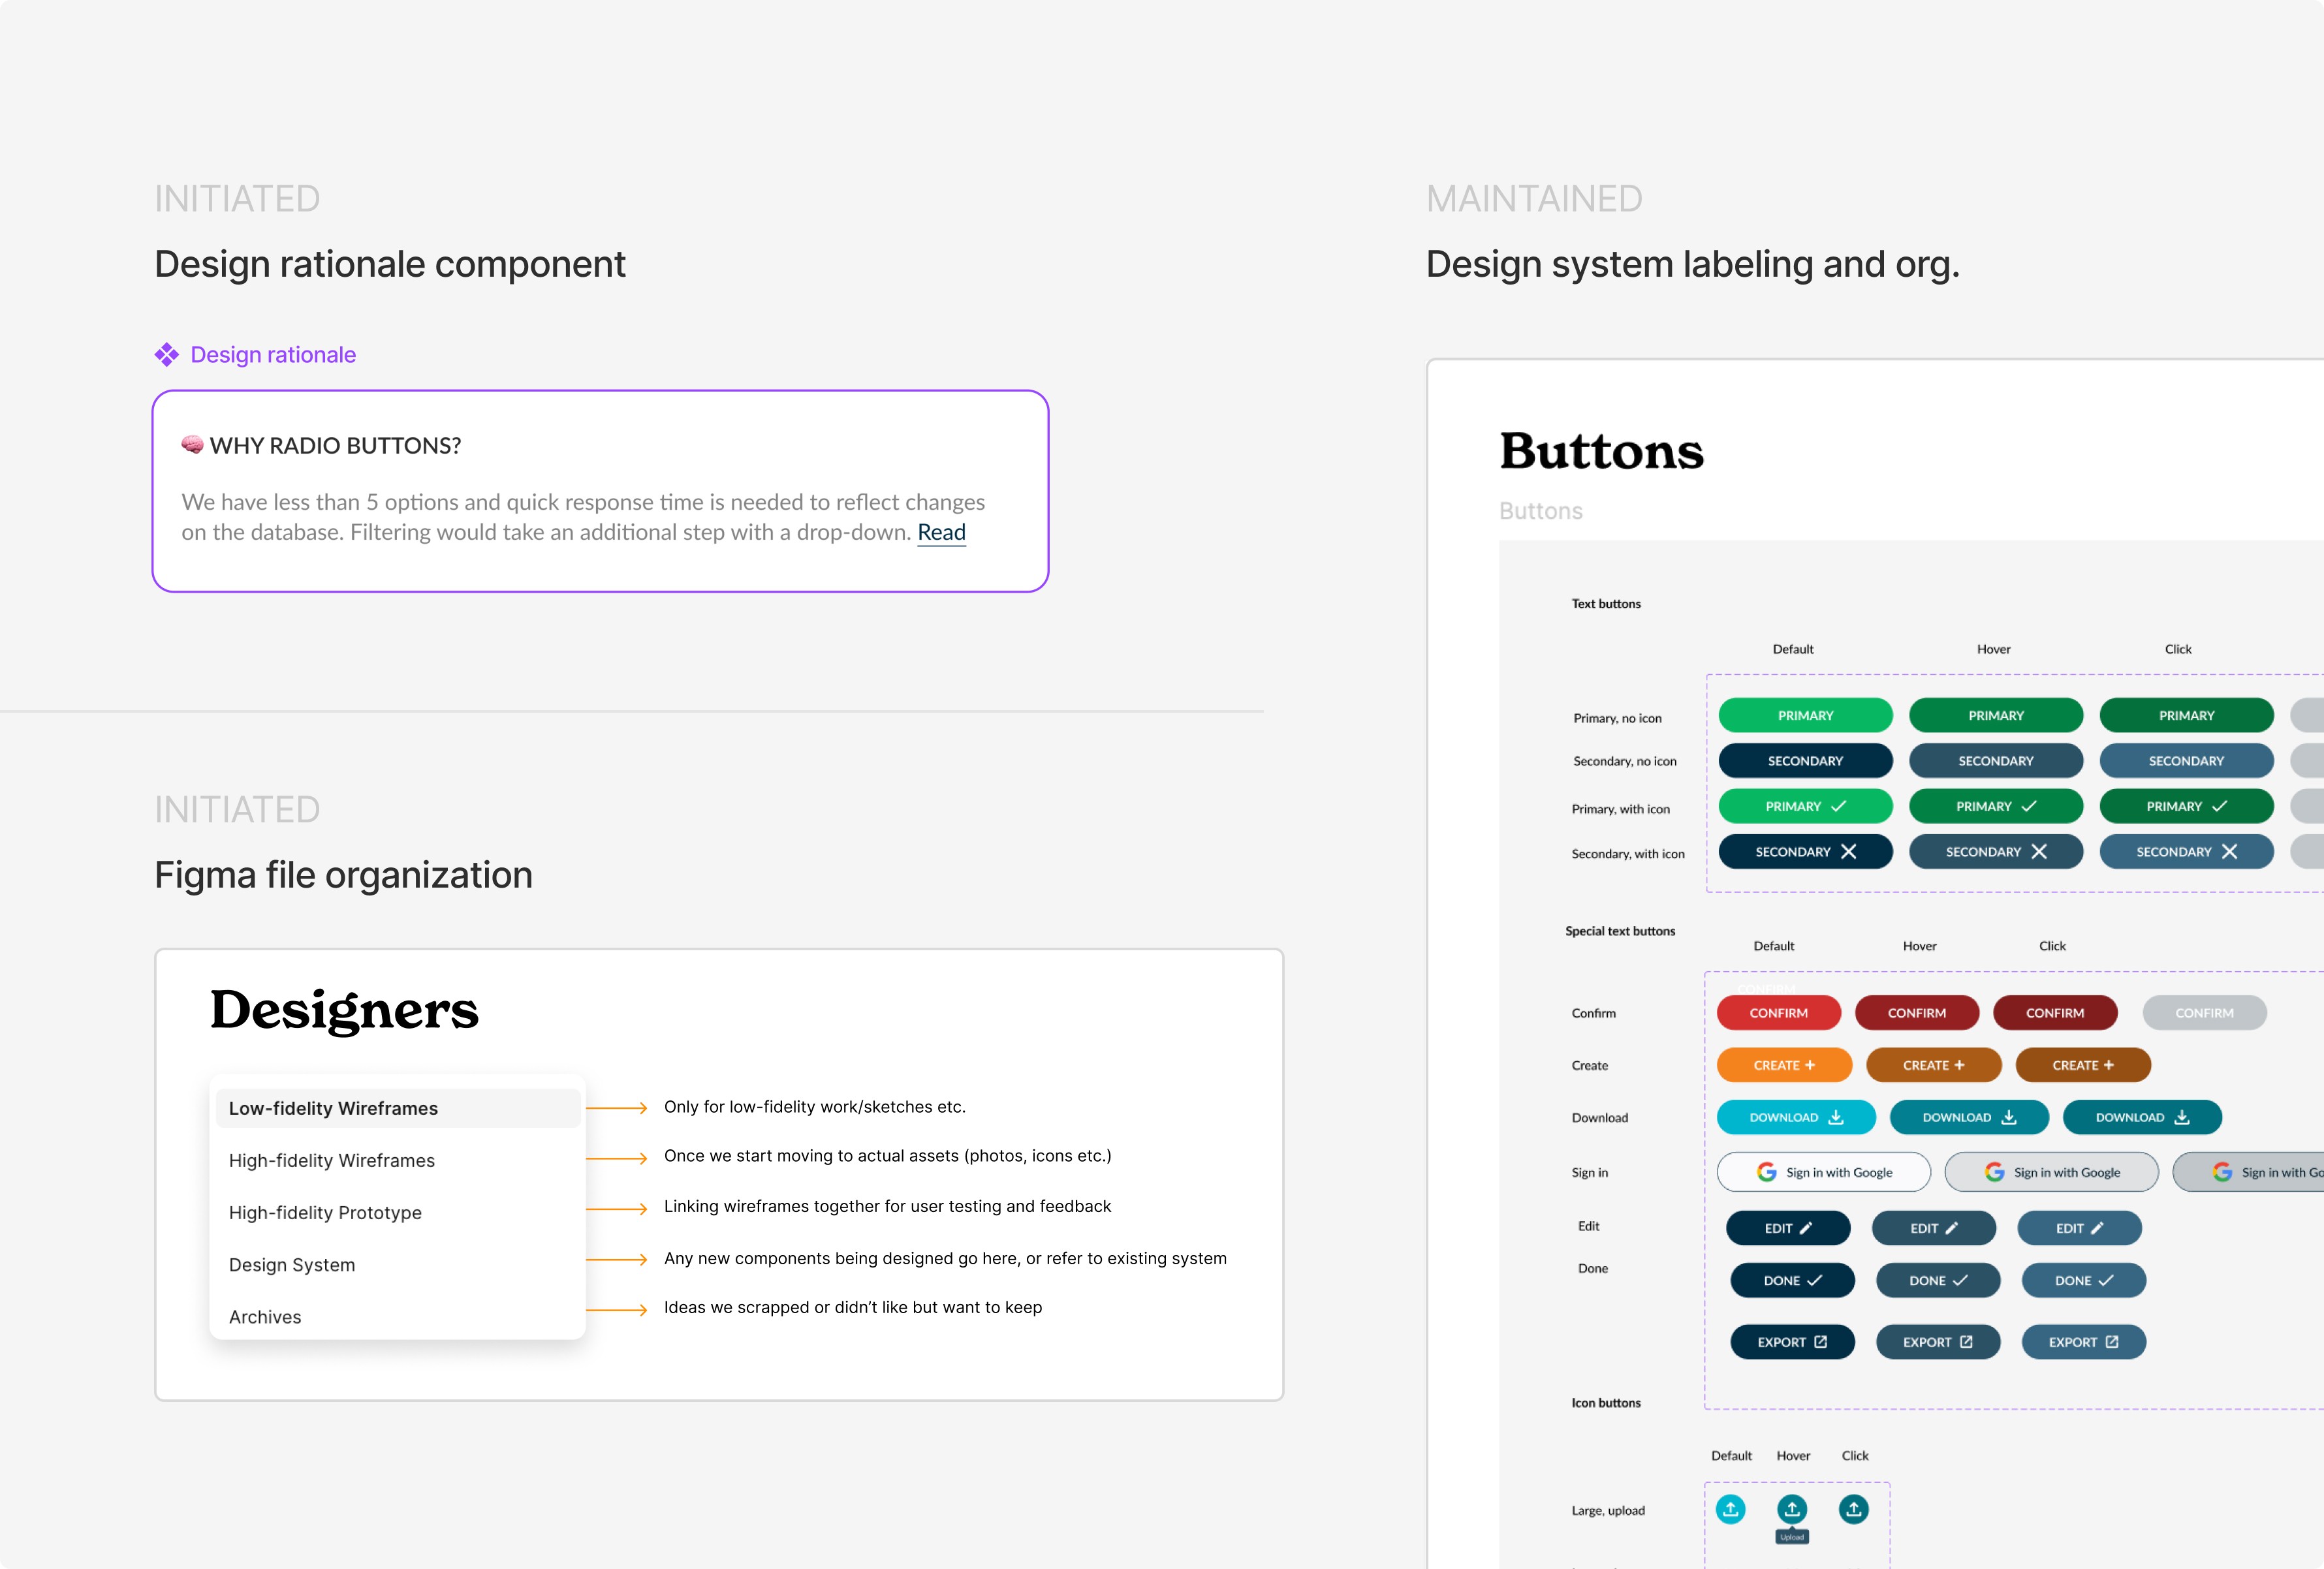This screenshot has height=1569, width=2324.
Task: Click the Default large upload icon button
Action: (x=1730, y=1509)
